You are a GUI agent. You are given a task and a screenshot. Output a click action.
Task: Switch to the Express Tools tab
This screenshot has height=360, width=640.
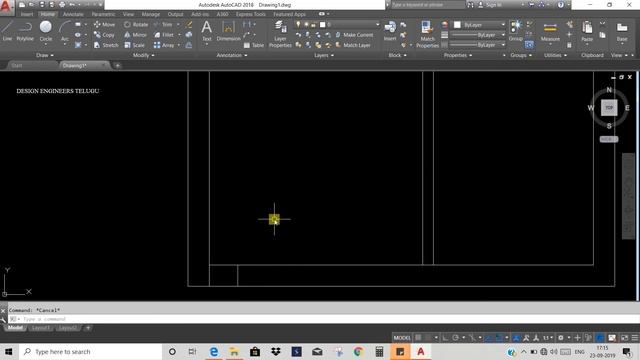[x=250, y=14]
